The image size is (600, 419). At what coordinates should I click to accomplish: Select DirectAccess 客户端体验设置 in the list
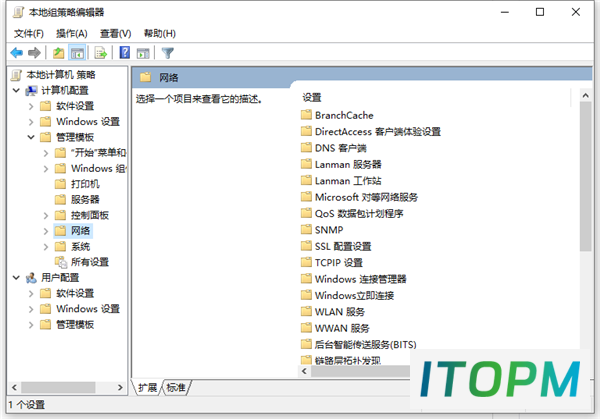tap(378, 132)
